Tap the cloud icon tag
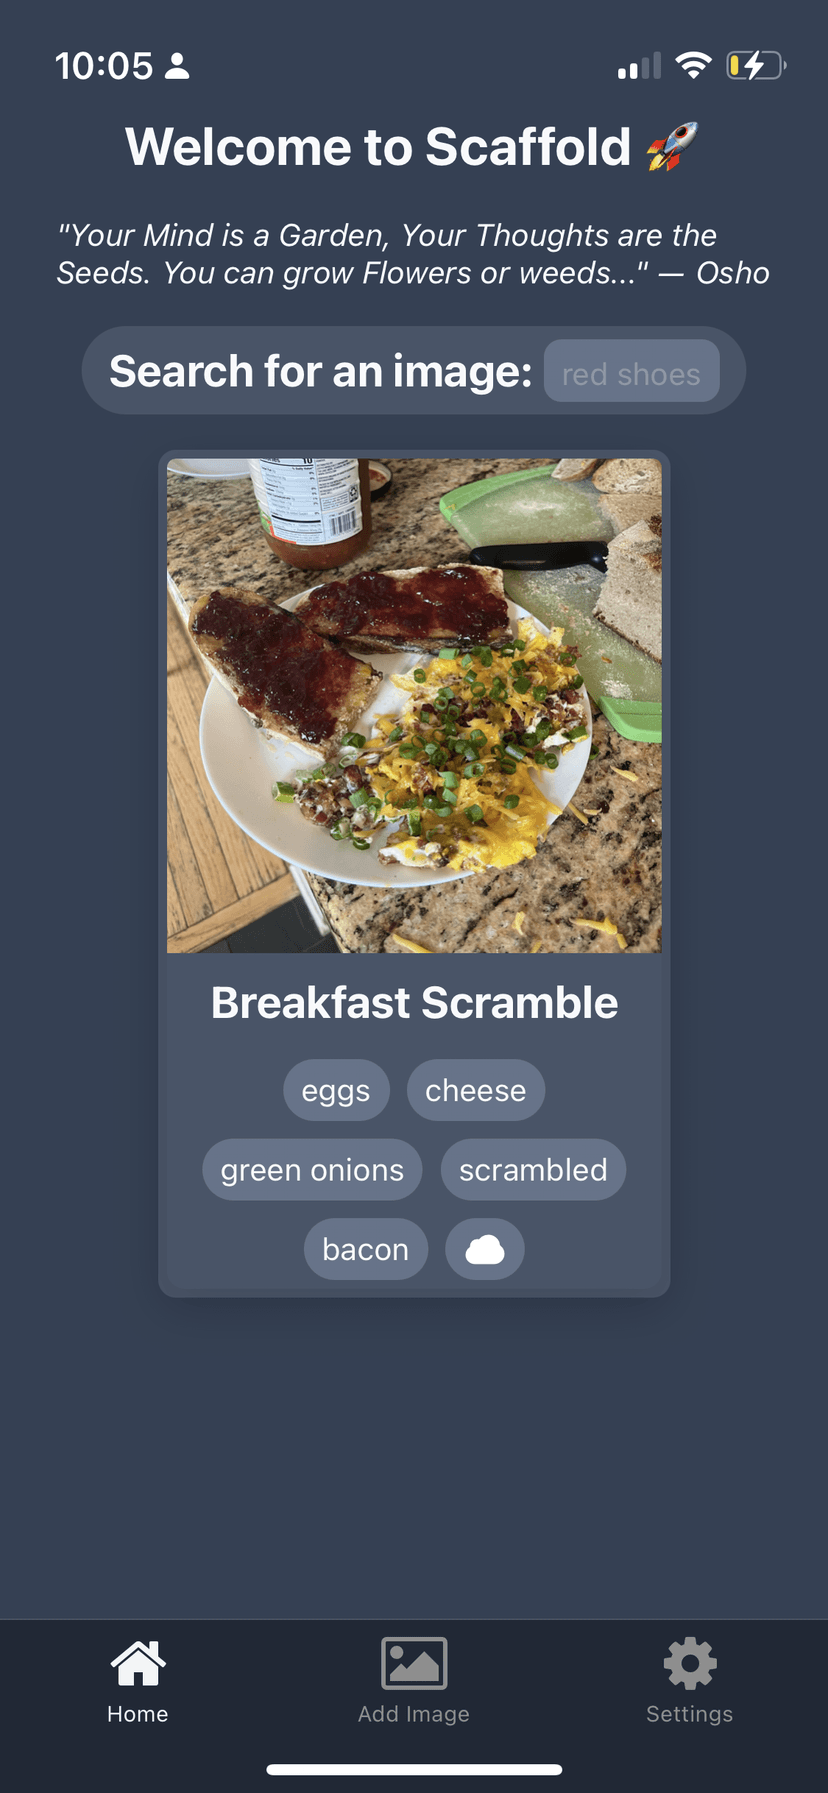The image size is (828, 1793). (485, 1249)
